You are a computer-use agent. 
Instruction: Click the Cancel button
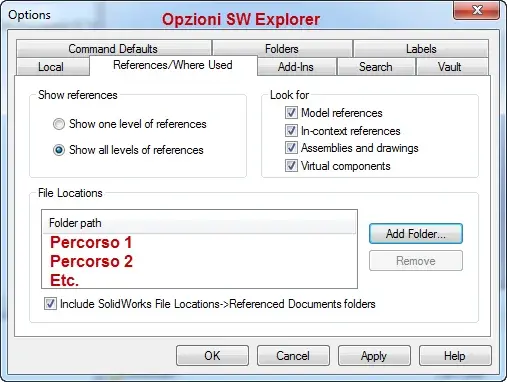(293, 356)
